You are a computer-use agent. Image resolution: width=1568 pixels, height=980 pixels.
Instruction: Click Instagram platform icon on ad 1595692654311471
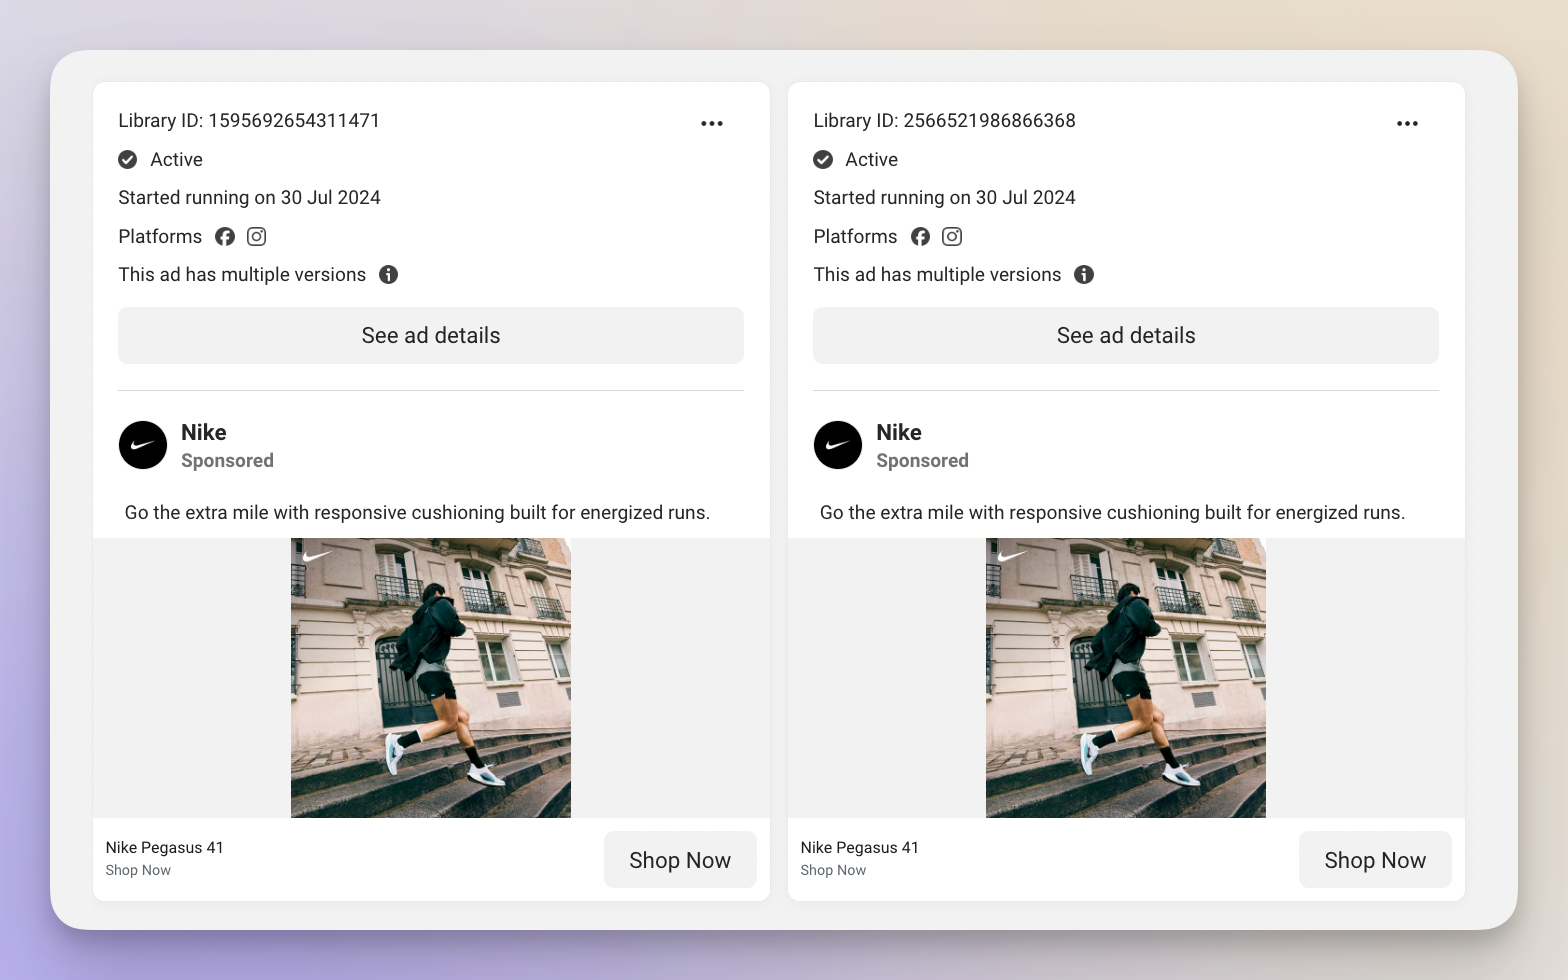pyautogui.click(x=257, y=237)
